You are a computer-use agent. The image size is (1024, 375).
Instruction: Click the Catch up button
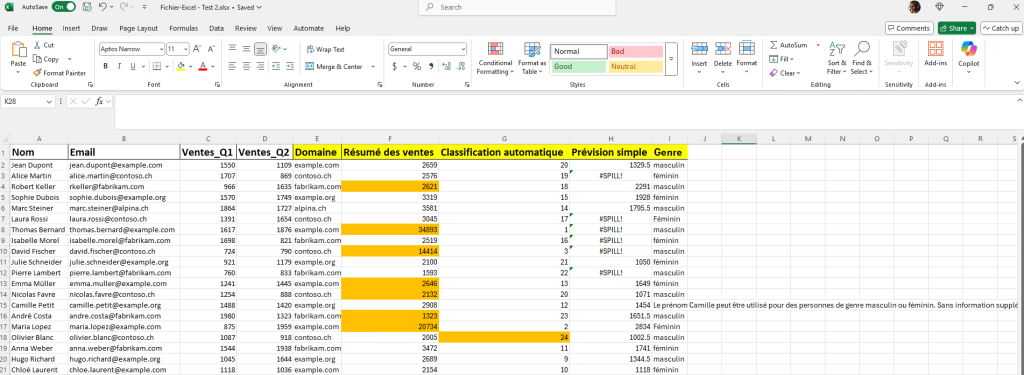[x=1000, y=28]
